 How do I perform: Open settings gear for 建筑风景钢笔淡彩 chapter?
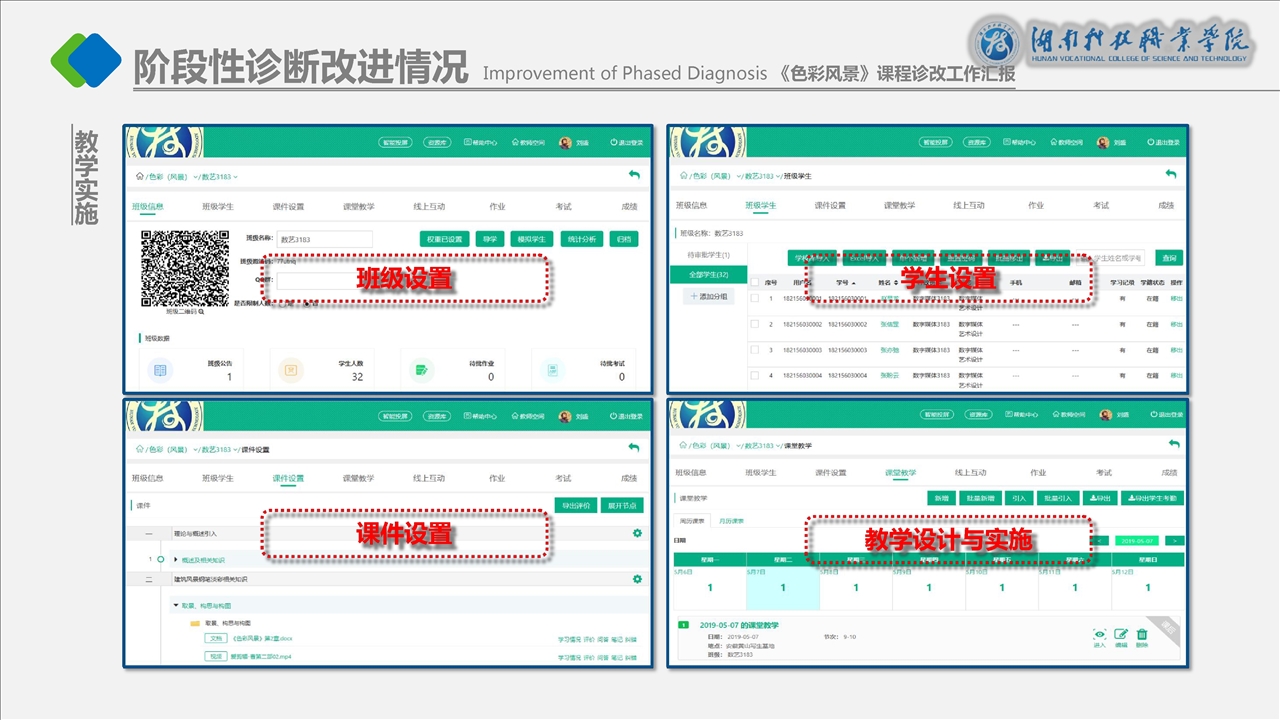pos(637,579)
